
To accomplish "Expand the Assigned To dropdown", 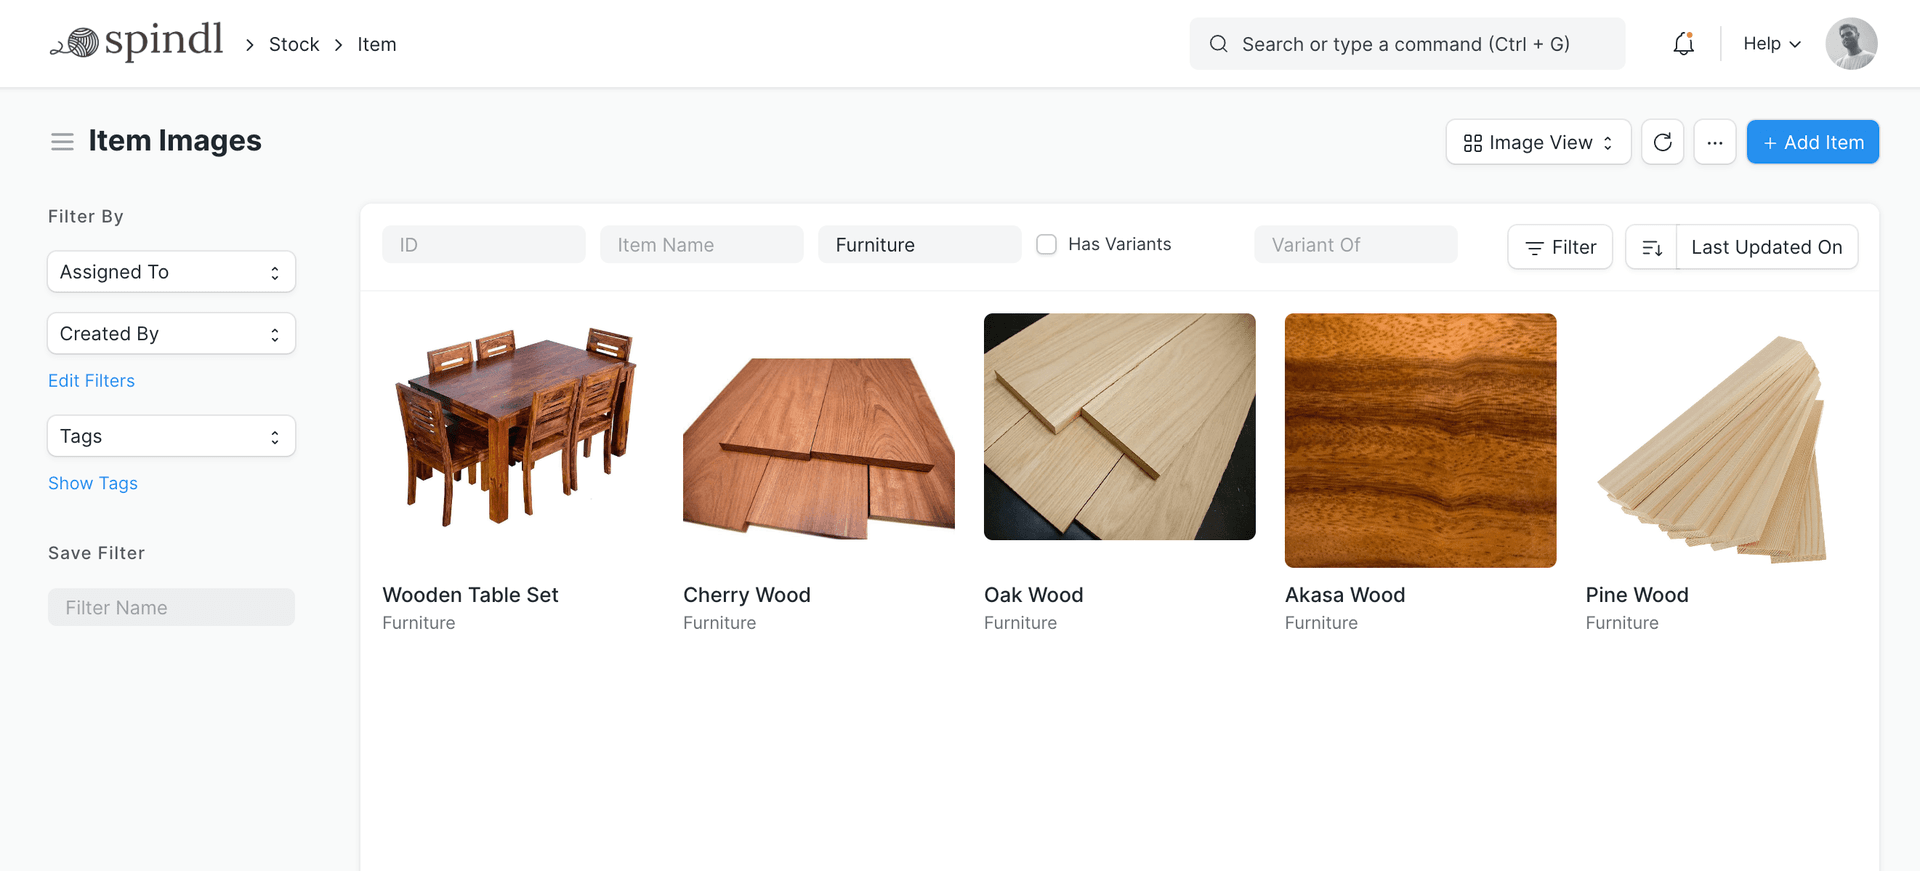I will coord(171,272).
